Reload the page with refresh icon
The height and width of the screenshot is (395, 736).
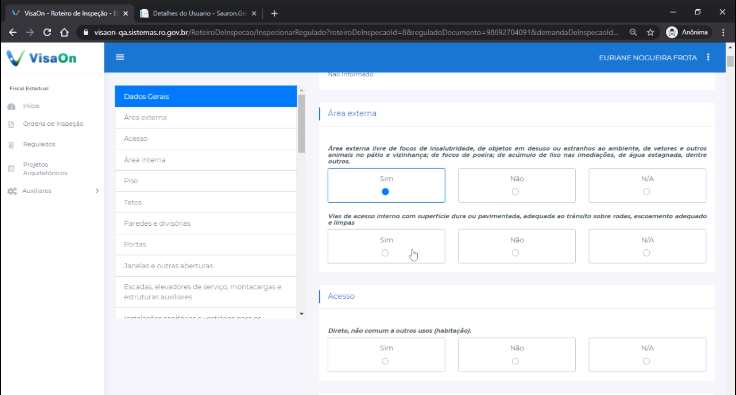tap(47, 32)
